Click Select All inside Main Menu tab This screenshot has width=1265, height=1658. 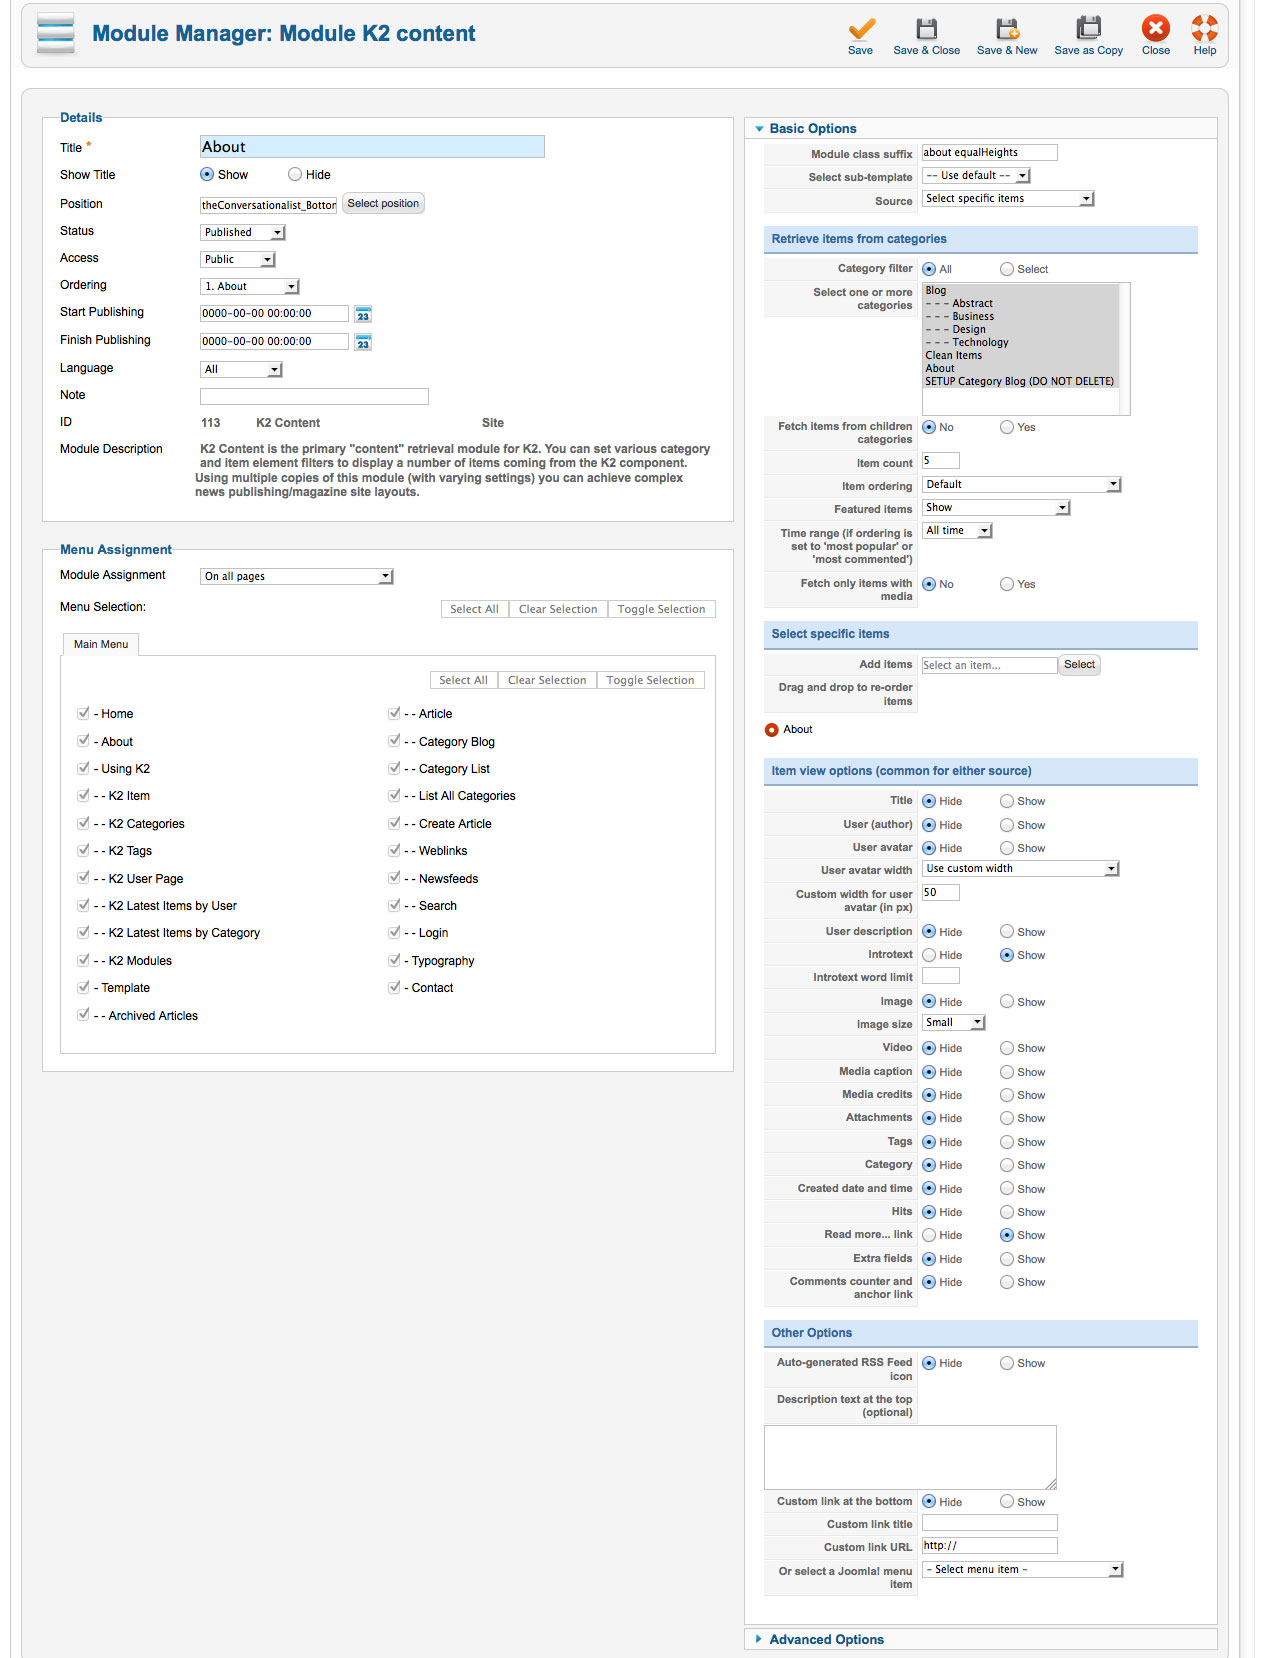coord(463,680)
